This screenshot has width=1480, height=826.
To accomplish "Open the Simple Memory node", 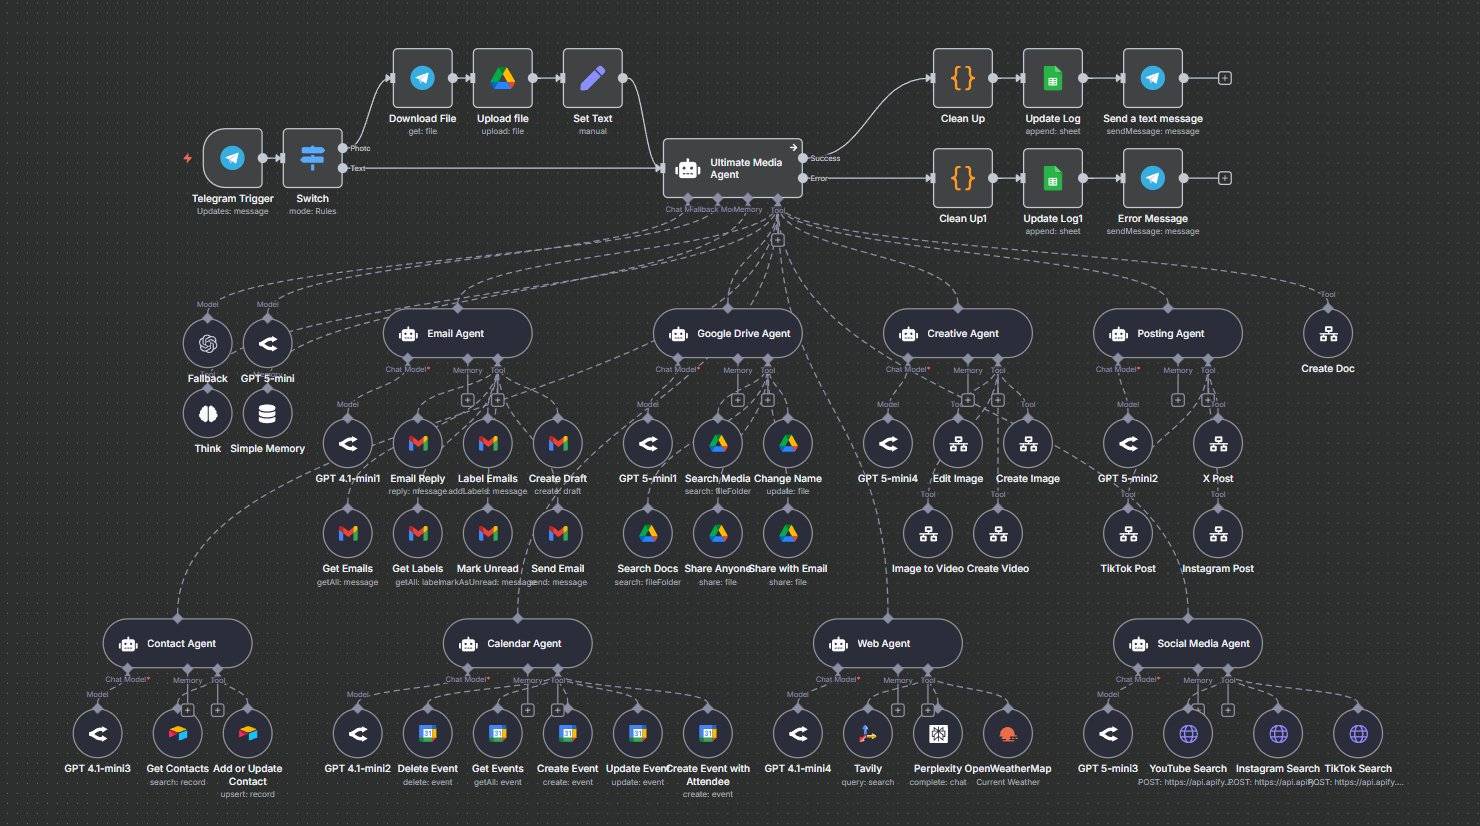I will click(x=267, y=414).
